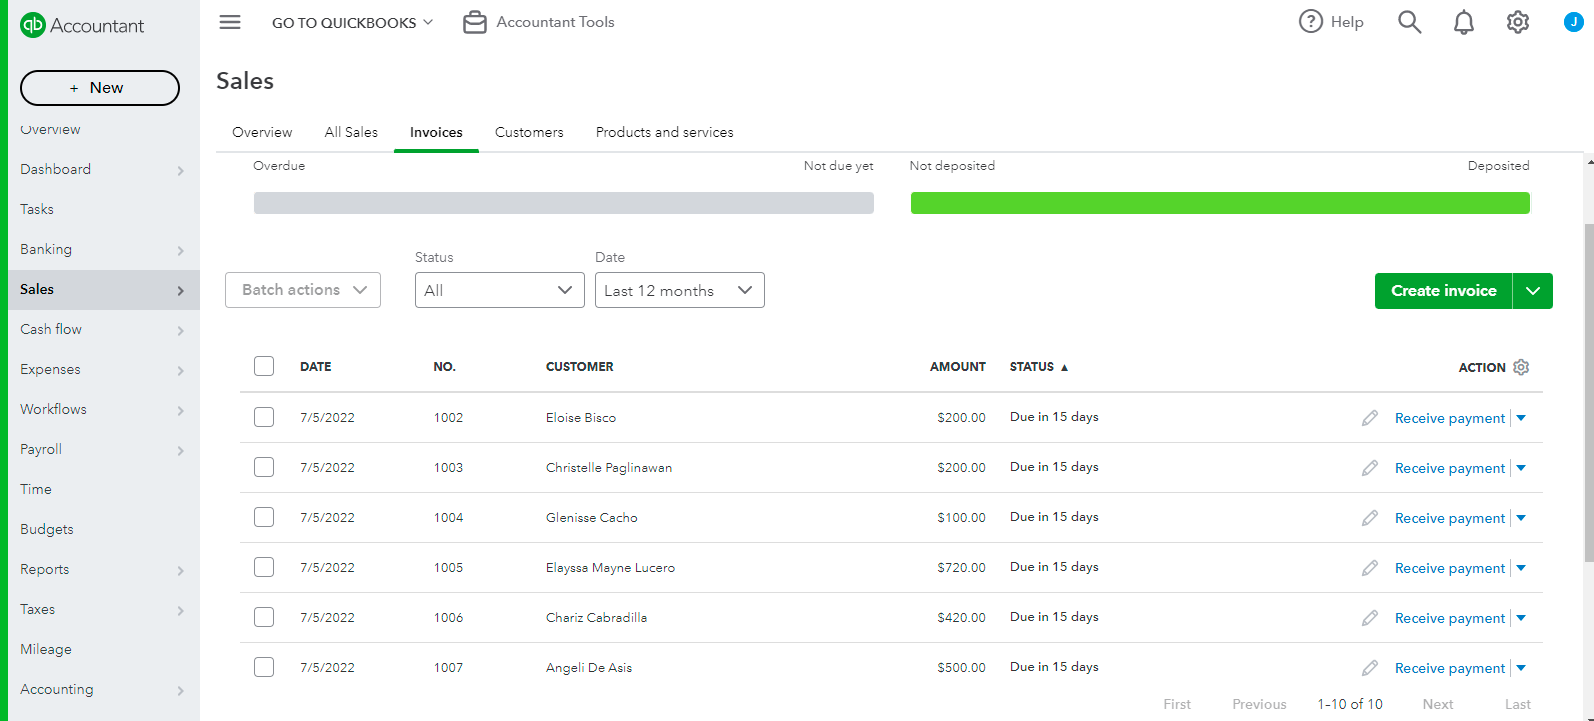Screen dimensions: 1594x721
Task: Select the checkbox for invoice 1005
Action: point(264,567)
